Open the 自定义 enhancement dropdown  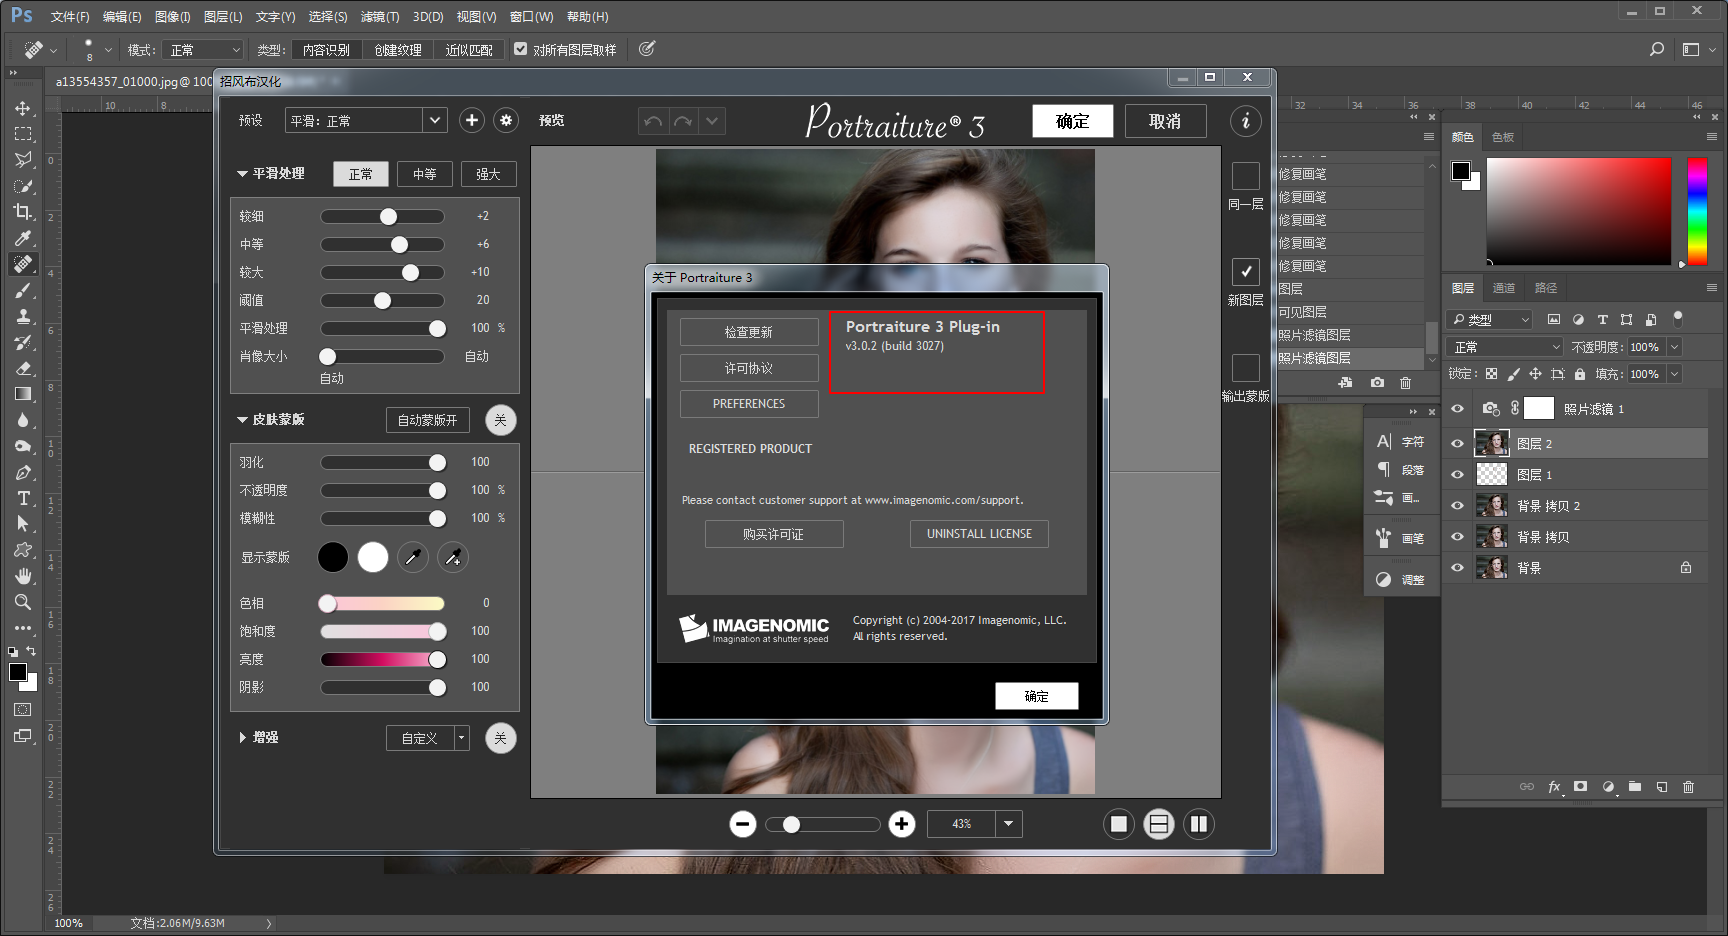[x=428, y=738]
